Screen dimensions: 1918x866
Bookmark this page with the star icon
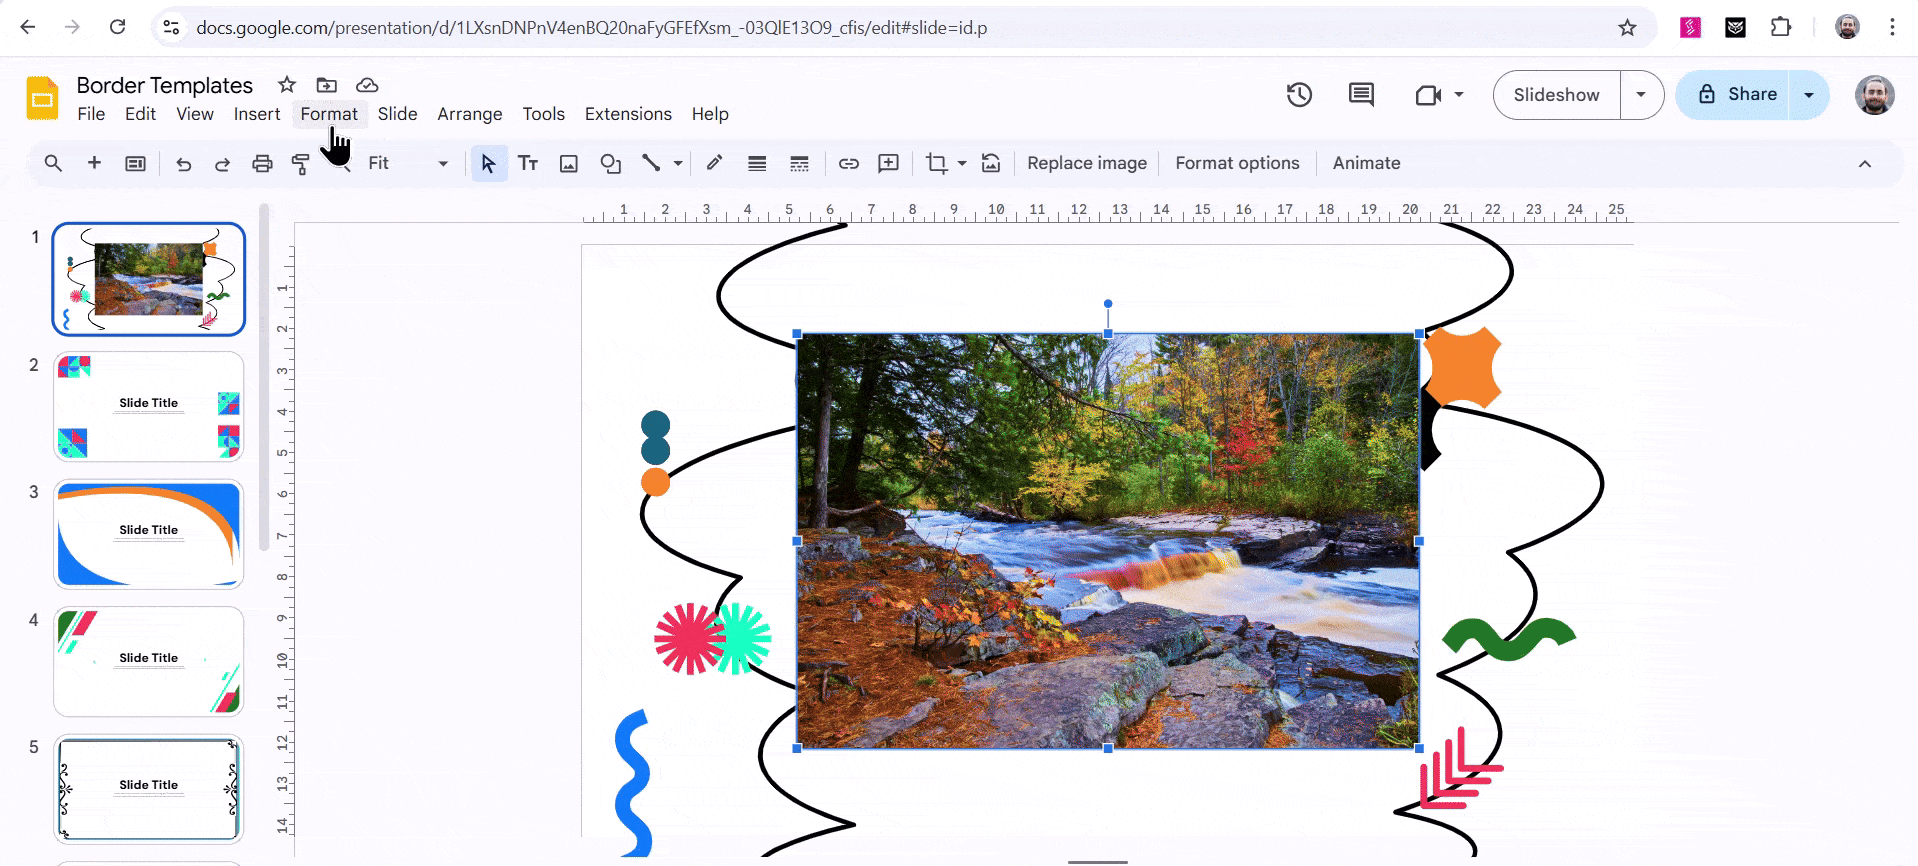click(1627, 28)
